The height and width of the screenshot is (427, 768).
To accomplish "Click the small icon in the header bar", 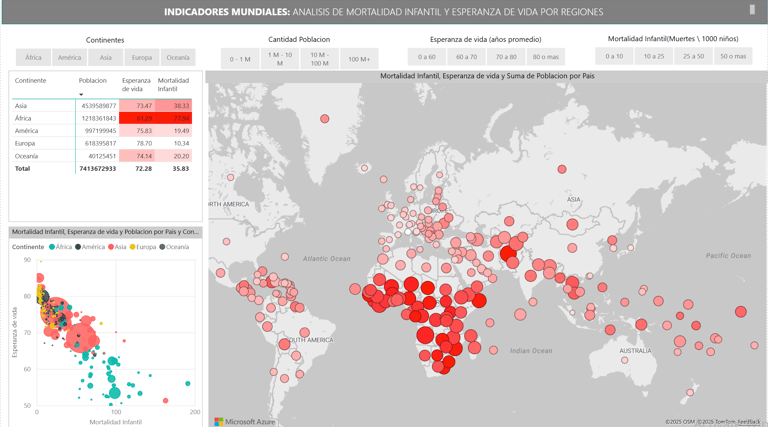I will pos(752,9).
